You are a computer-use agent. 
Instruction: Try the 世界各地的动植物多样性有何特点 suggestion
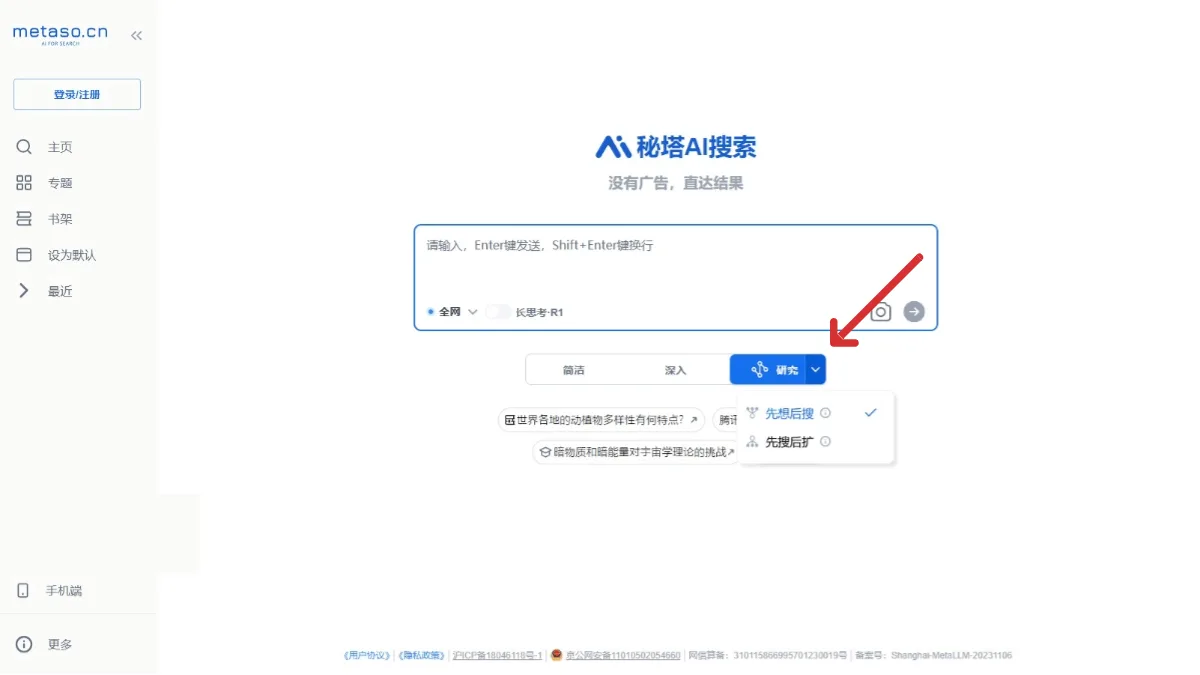[x=601, y=420]
